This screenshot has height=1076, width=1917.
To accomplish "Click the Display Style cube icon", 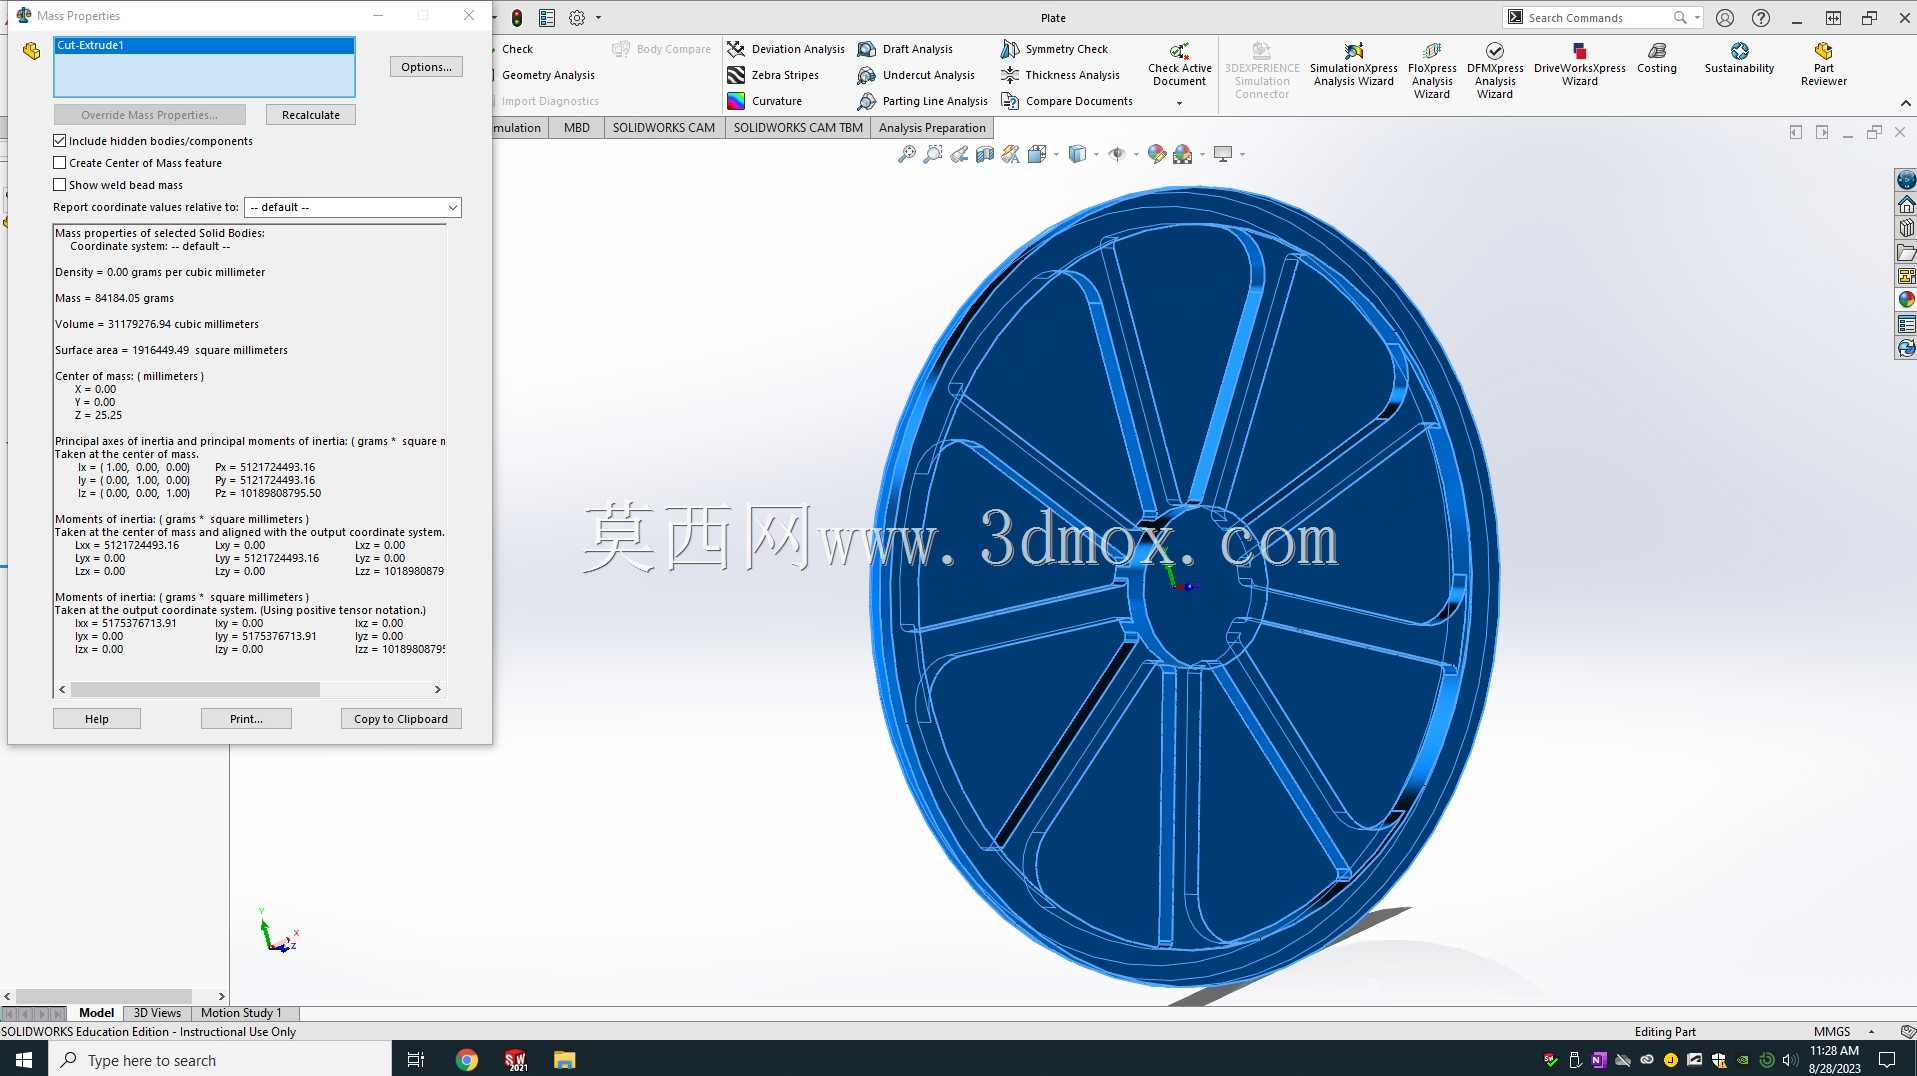I will click(x=1077, y=154).
